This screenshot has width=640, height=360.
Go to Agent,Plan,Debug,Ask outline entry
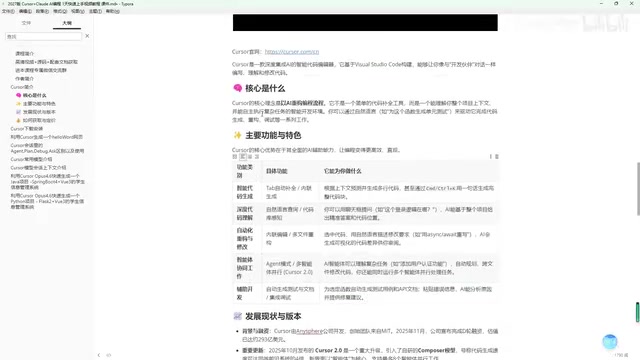47,148
